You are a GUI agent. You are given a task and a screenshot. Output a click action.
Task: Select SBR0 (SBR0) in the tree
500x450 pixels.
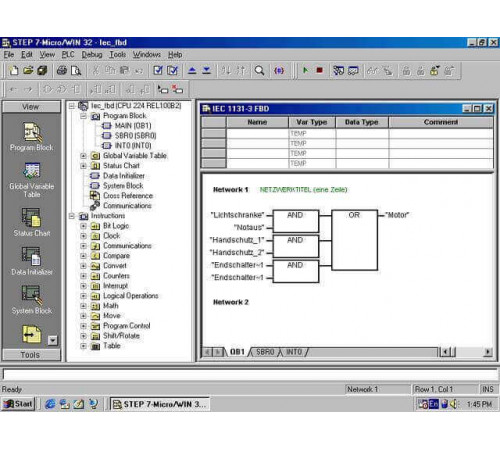[135, 136]
